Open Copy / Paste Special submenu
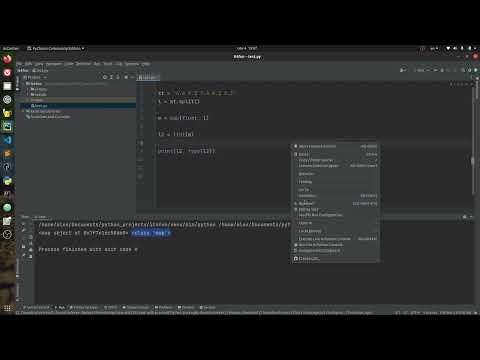 (x=335, y=160)
